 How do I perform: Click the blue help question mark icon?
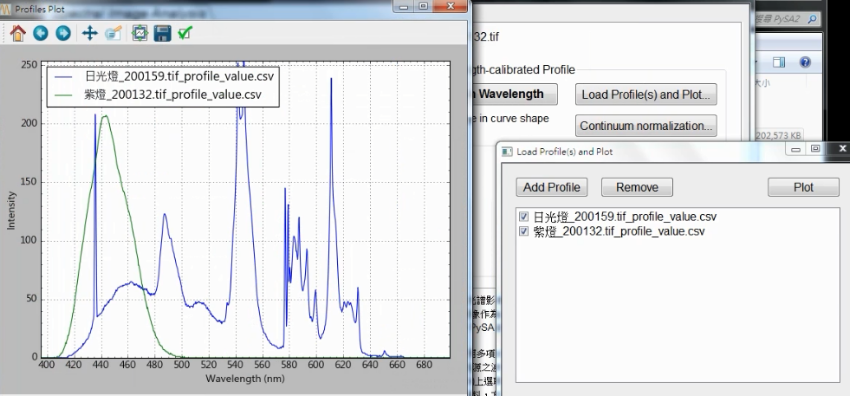coord(804,62)
